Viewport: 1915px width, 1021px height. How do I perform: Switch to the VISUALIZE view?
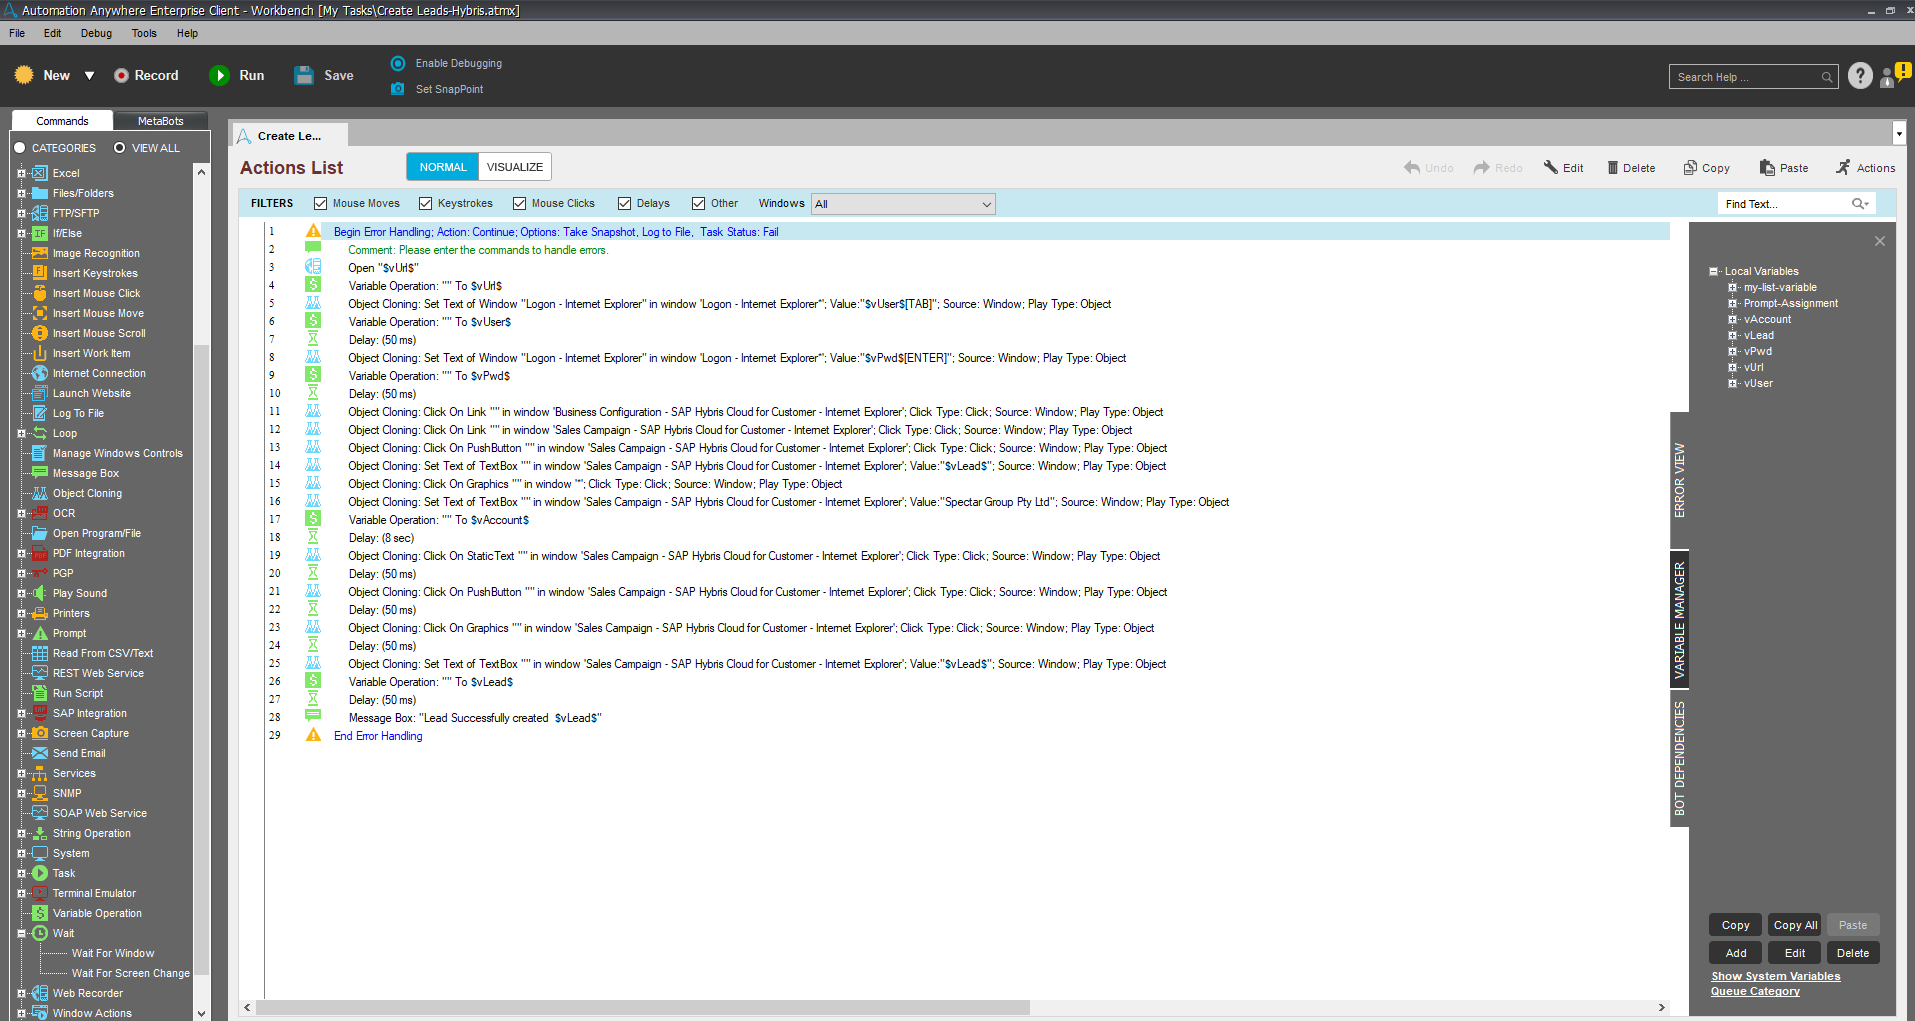coord(515,167)
